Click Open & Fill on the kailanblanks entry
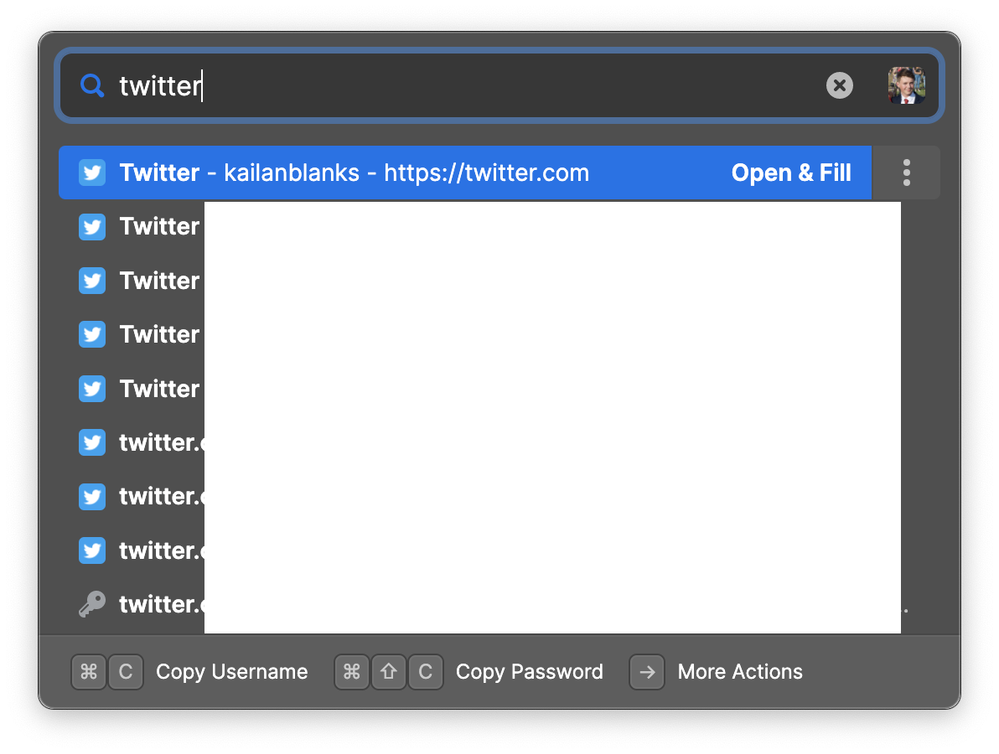 (791, 173)
